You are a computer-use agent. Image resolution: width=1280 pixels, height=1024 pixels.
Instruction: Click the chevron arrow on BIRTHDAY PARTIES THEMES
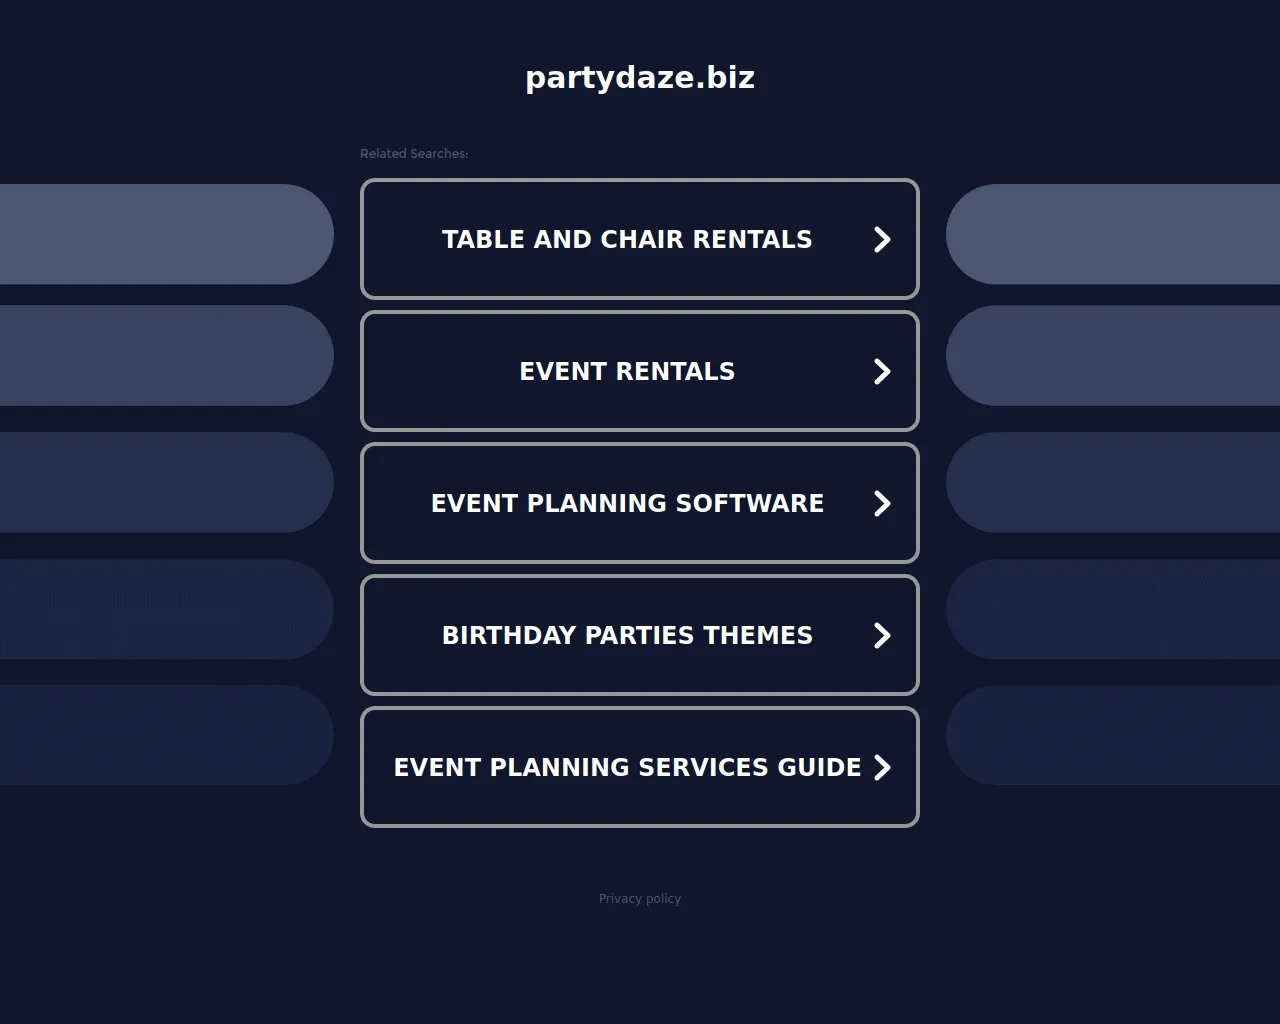coord(881,635)
